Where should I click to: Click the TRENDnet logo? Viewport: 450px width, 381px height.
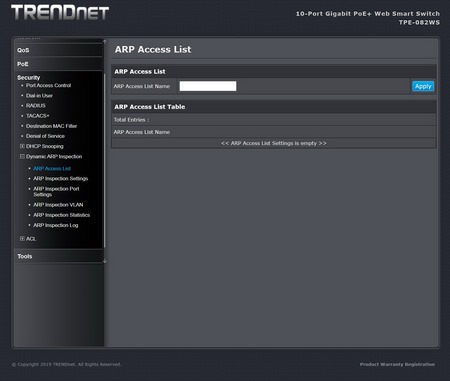[60, 12]
